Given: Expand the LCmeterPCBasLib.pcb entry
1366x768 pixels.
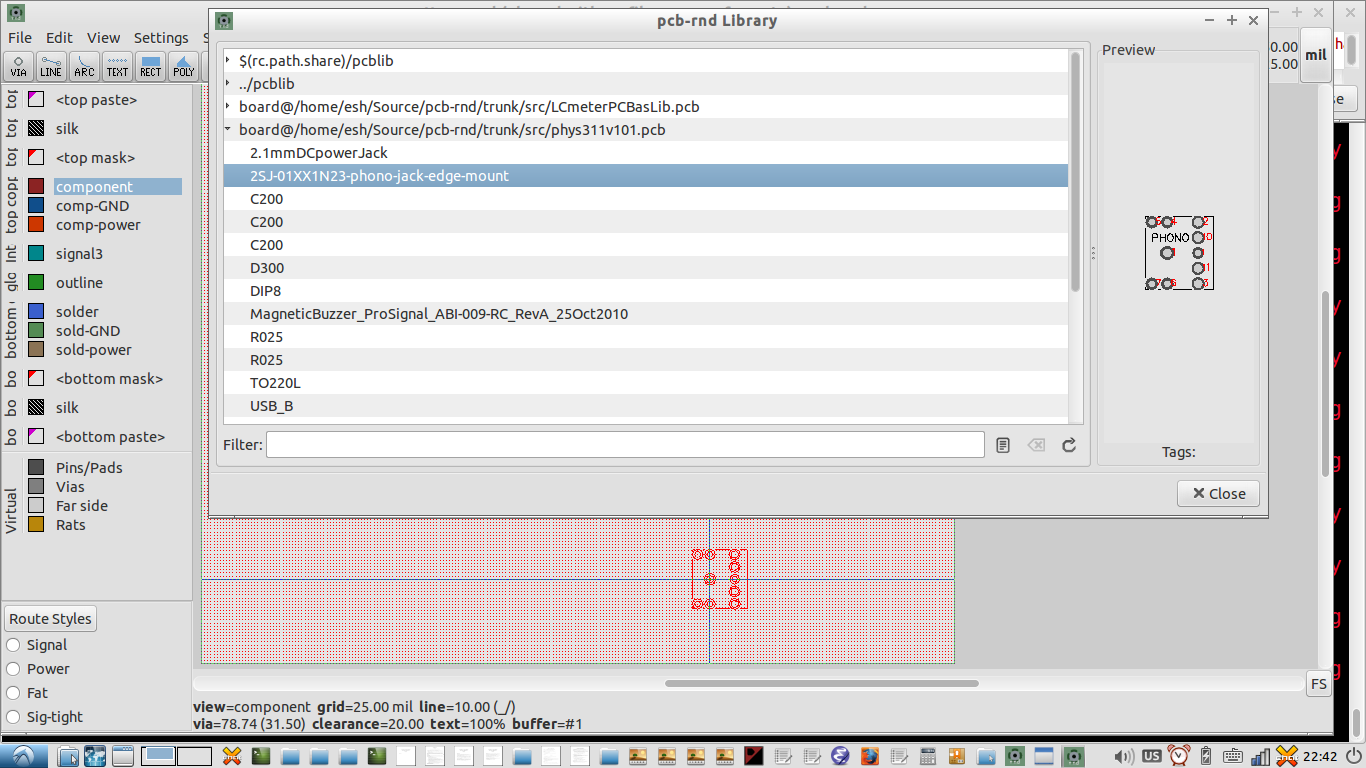Looking at the screenshot, I should (227, 106).
